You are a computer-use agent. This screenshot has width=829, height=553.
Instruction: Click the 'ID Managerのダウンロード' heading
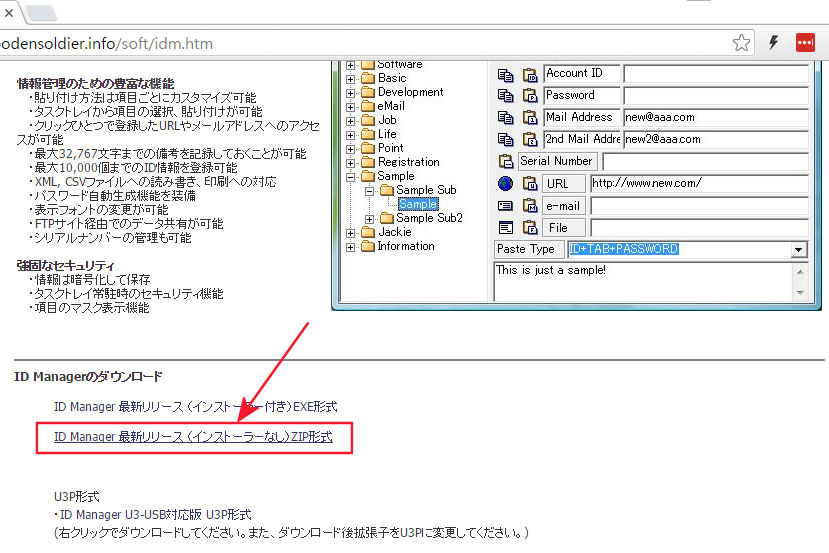[x=88, y=377]
